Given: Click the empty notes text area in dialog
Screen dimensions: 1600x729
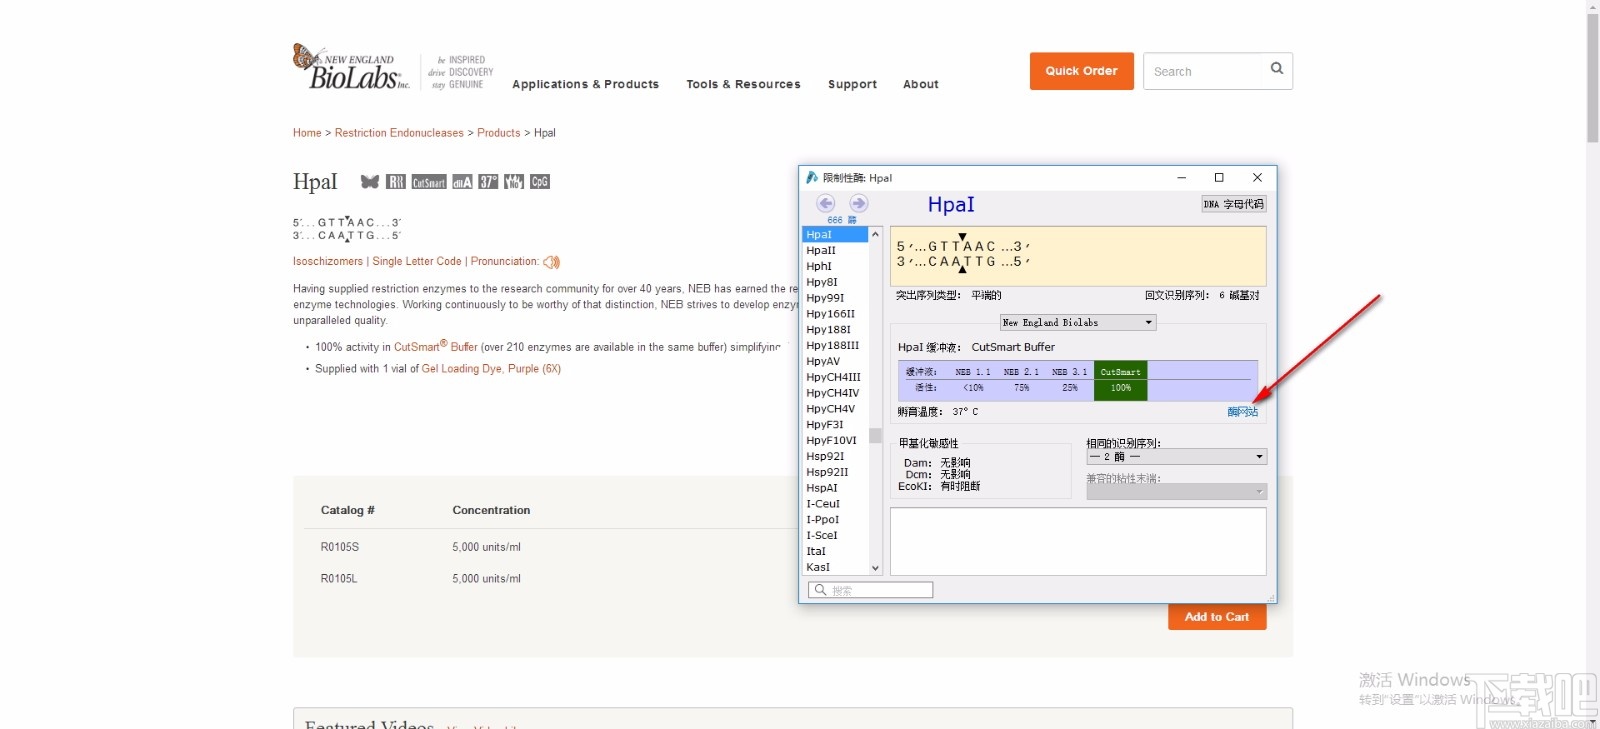Looking at the screenshot, I should click(1078, 541).
